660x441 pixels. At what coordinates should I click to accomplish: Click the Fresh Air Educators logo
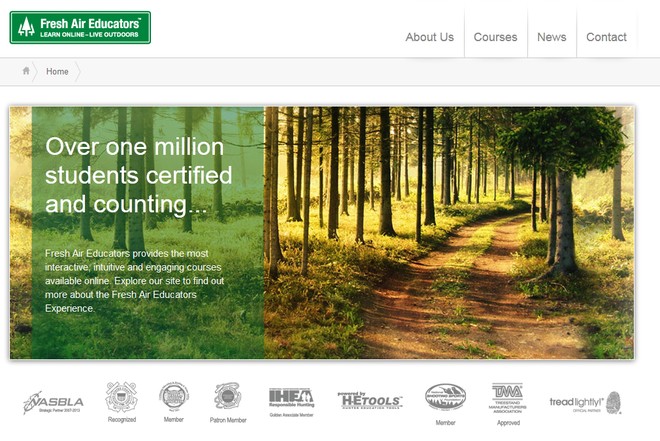(x=80, y=28)
